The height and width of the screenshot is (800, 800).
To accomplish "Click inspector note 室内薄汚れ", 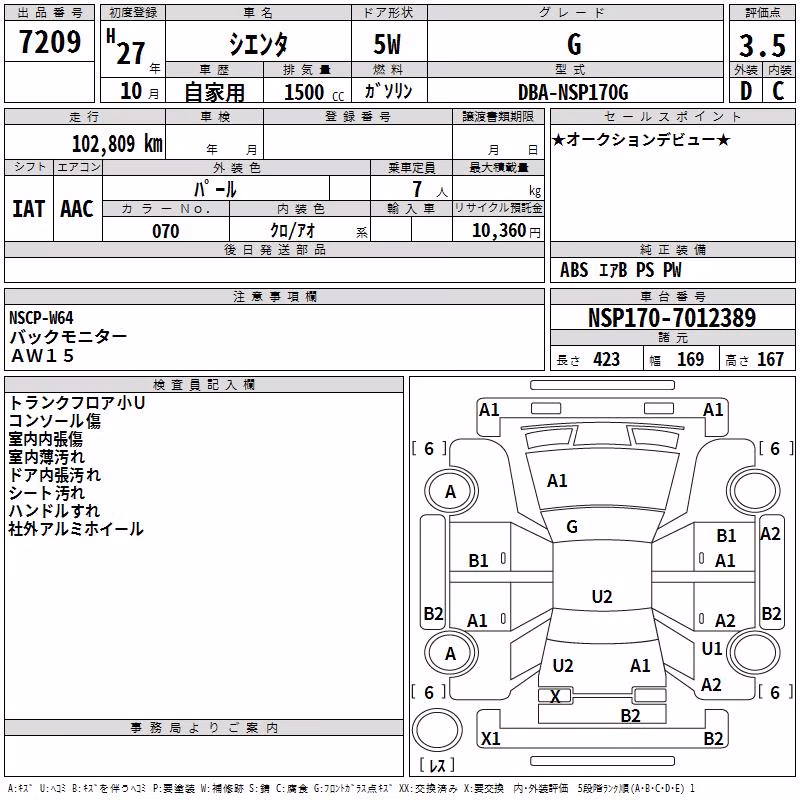I will [46, 457].
